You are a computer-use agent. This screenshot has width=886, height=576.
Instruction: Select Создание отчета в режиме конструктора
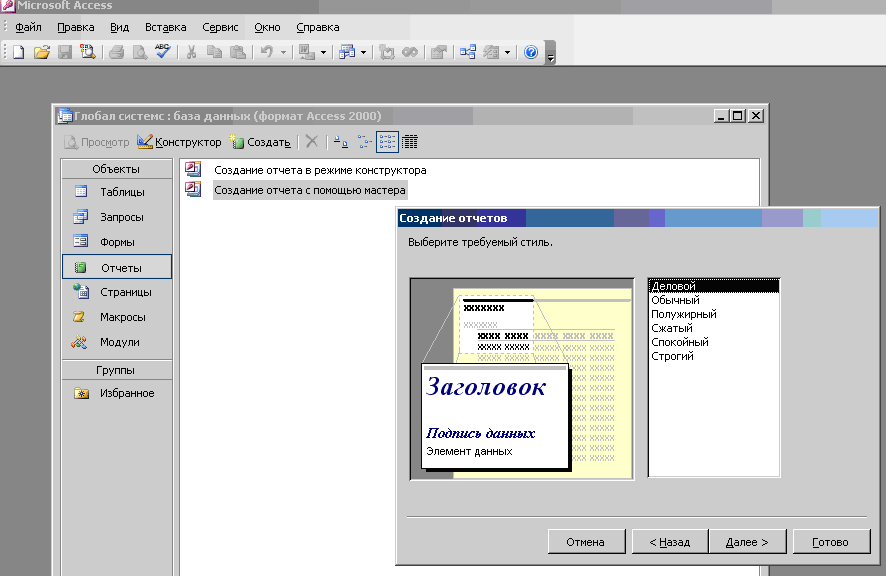[x=307, y=170]
